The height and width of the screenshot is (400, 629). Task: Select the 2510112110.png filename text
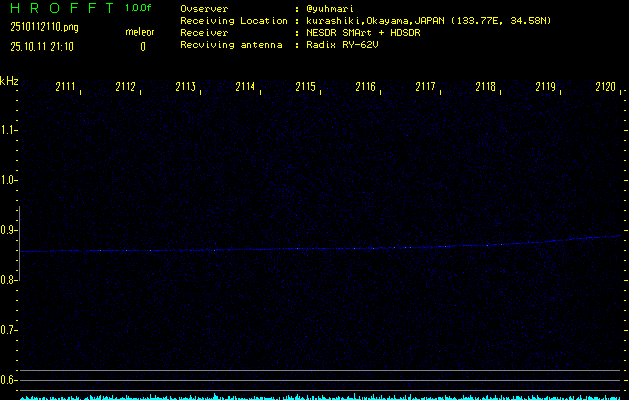coord(43,27)
